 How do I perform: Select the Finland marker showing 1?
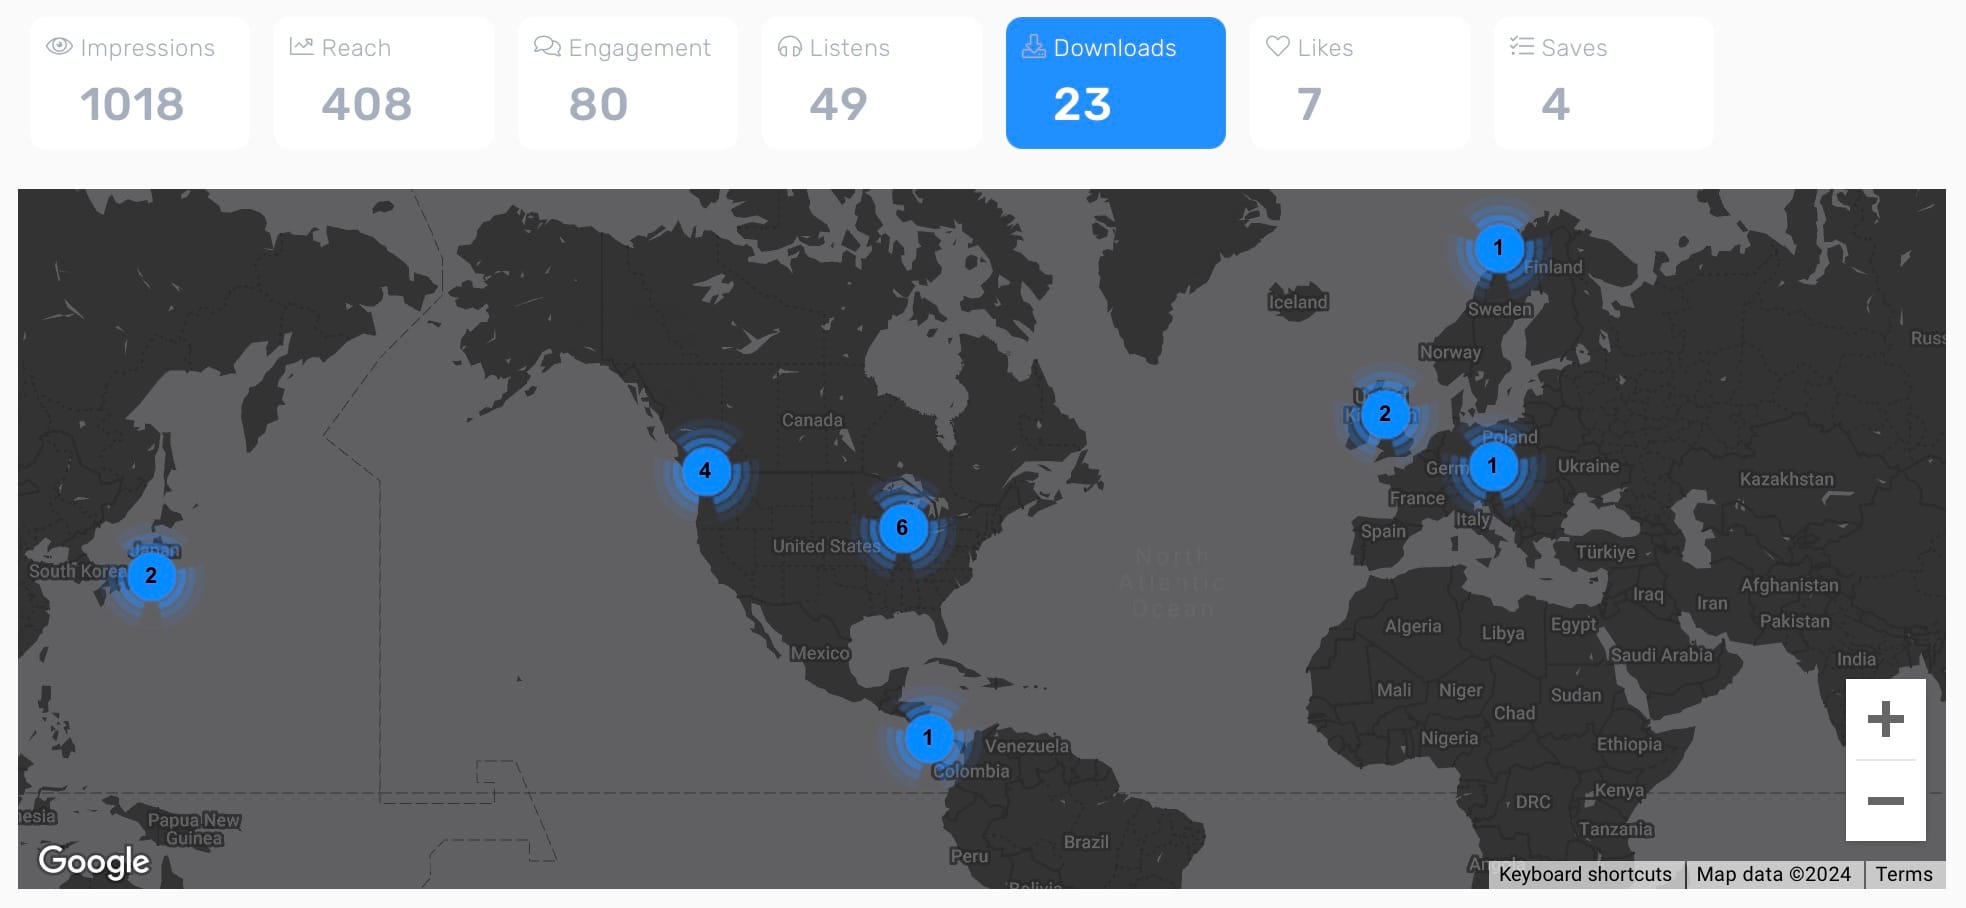pyautogui.click(x=1498, y=248)
